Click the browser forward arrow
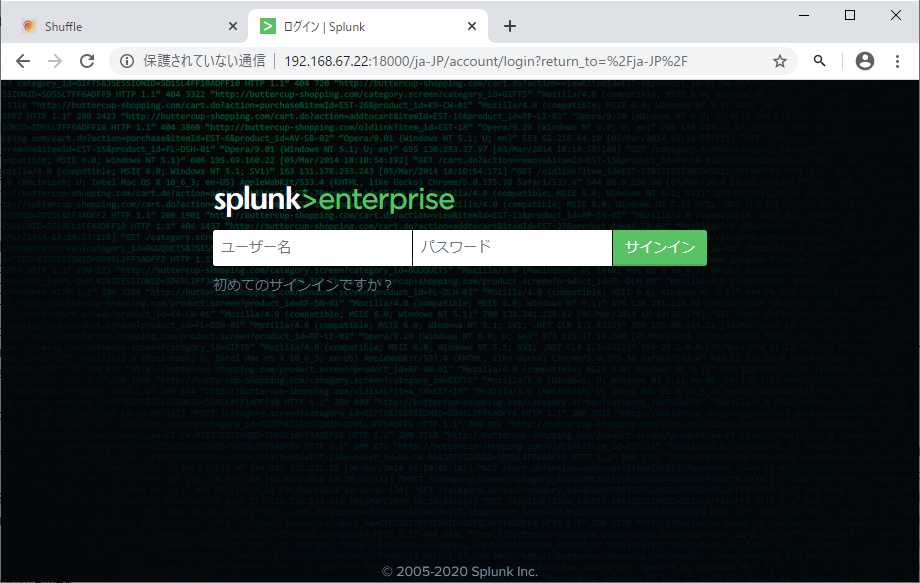This screenshot has height=583, width=920. [x=55, y=61]
